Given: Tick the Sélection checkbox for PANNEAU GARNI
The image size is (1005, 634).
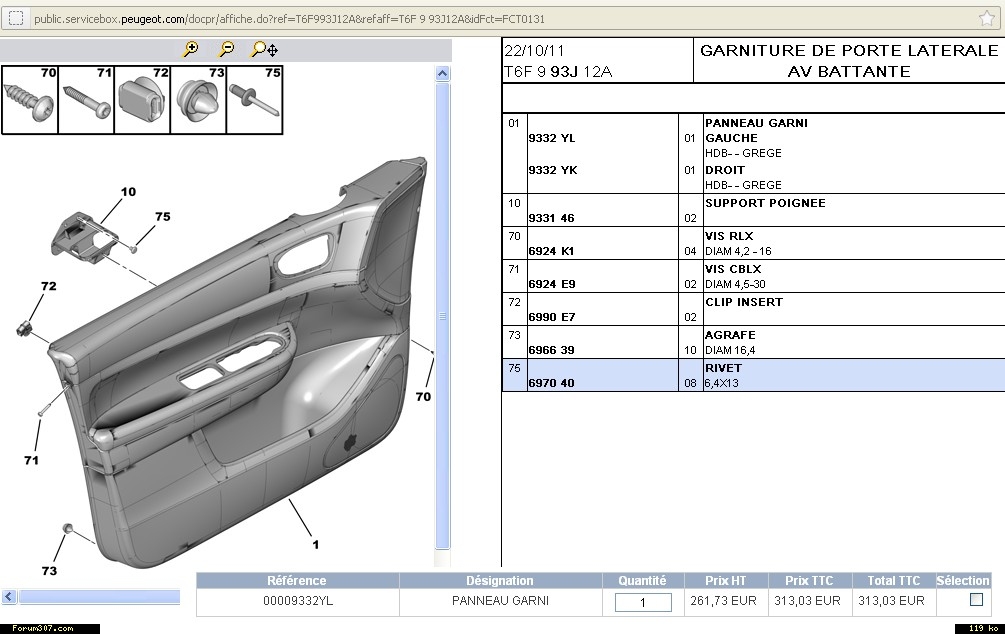Looking at the screenshot, I should [976, 600].
